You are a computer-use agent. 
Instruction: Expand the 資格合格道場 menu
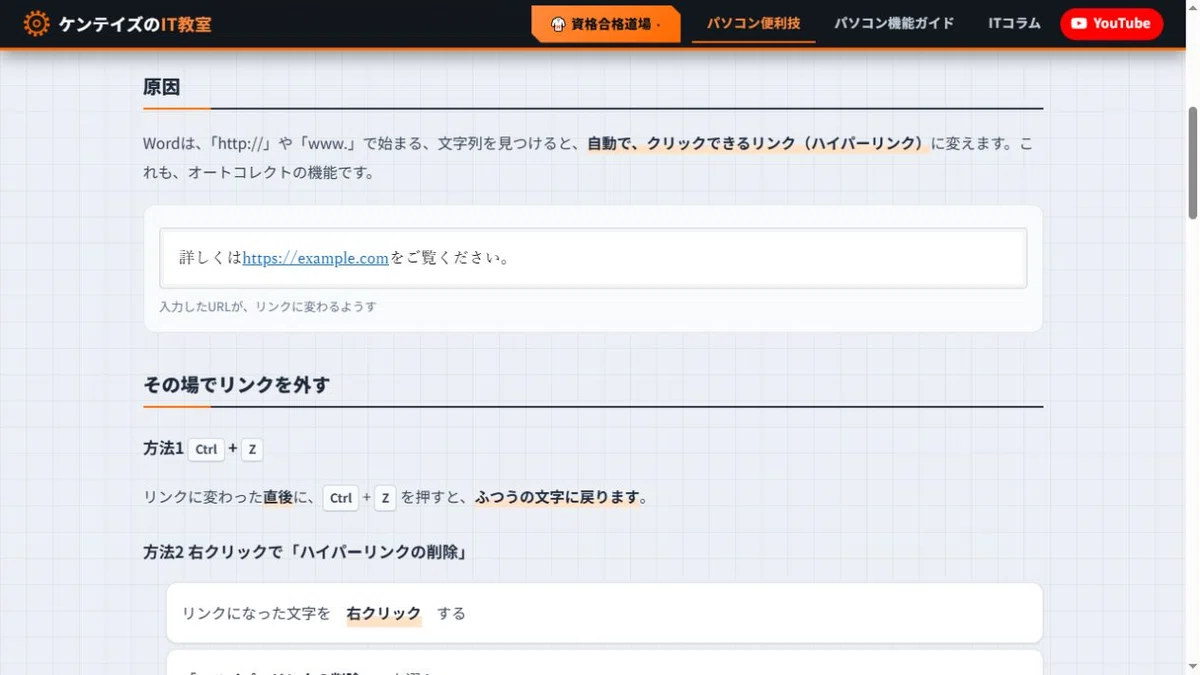coord(606,24)
